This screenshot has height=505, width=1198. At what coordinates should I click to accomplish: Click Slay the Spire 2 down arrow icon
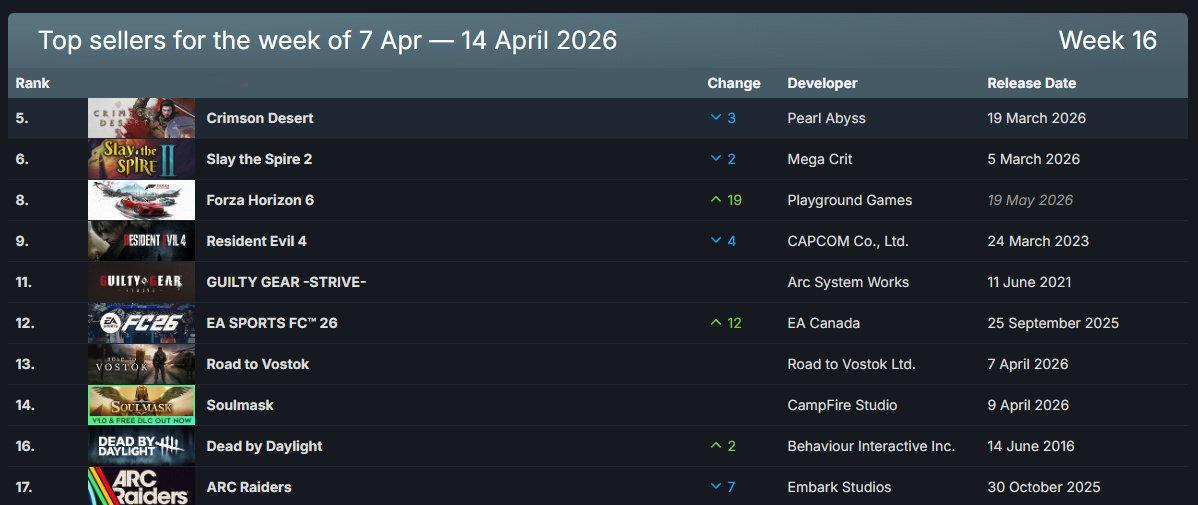(x=716, y=159)
